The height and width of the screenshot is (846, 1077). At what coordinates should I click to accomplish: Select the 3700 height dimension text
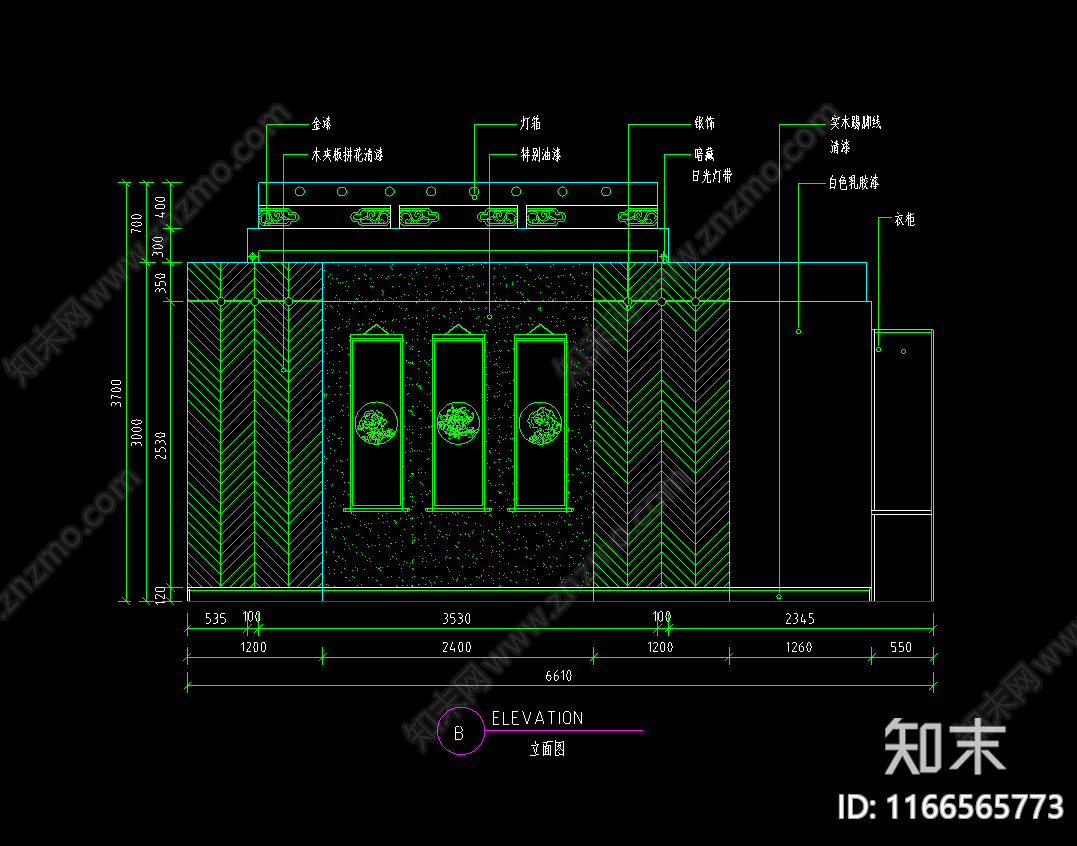pyautogui.click(x=117, y=393)
